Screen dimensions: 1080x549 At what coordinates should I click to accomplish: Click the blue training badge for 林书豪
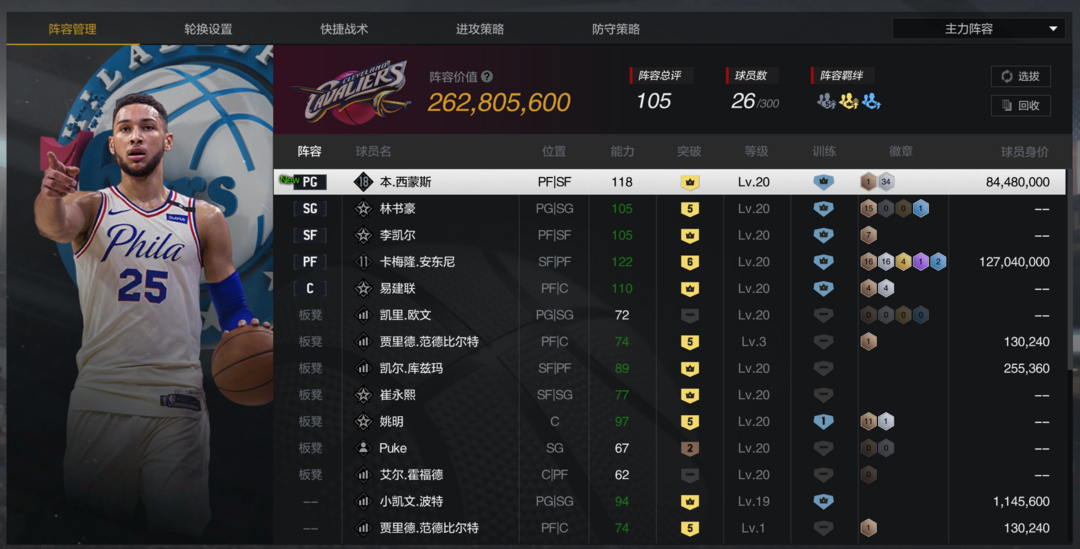click(823, 209)
